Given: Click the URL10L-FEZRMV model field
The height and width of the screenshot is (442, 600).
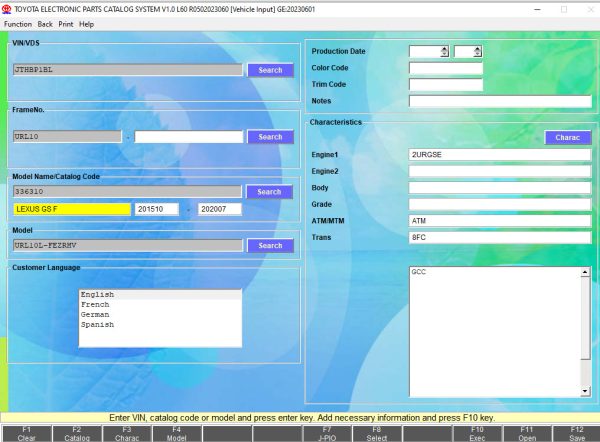Looking at the screenshot, I should [x=128, y=245].
